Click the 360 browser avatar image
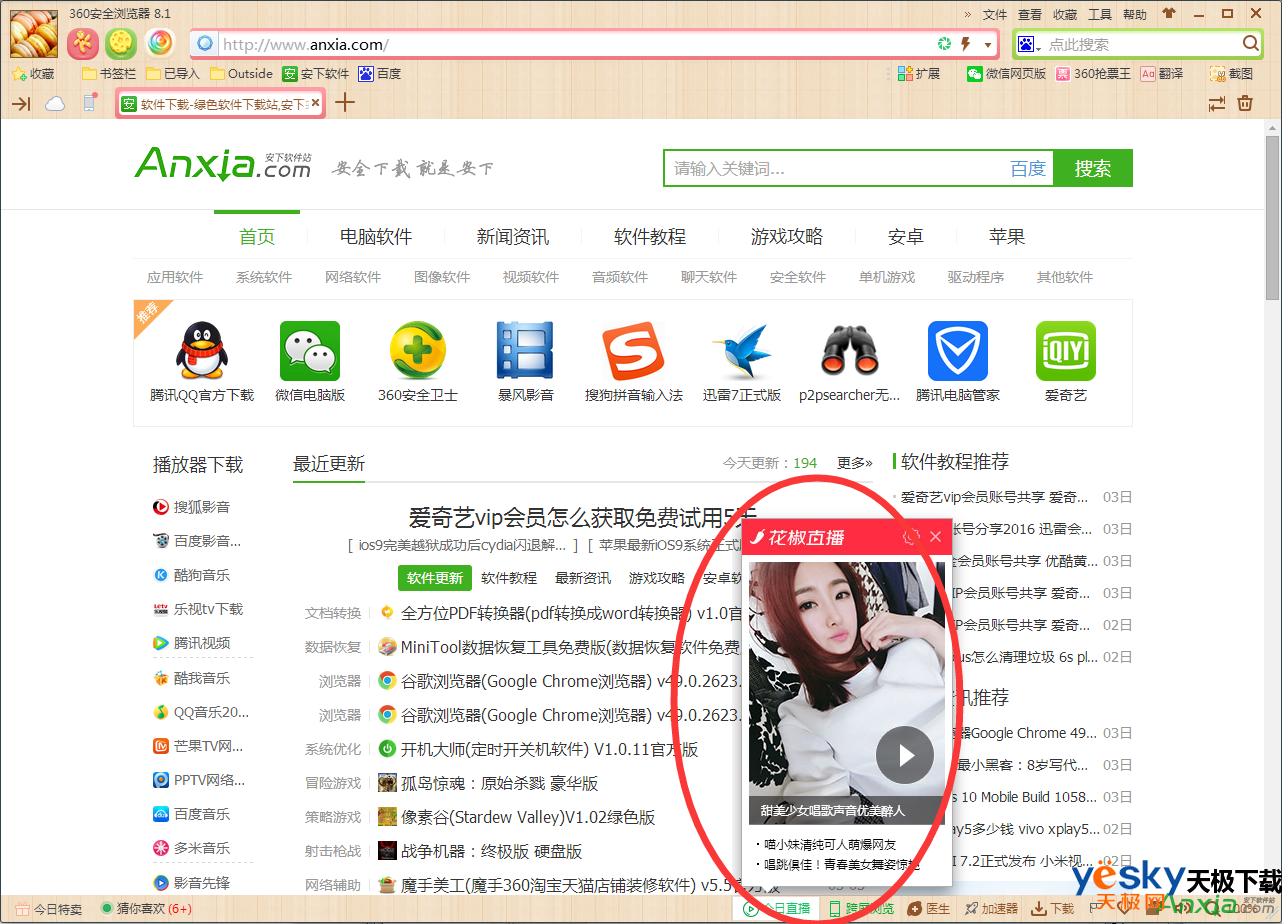1282x924 pixels. coord(35,32)
